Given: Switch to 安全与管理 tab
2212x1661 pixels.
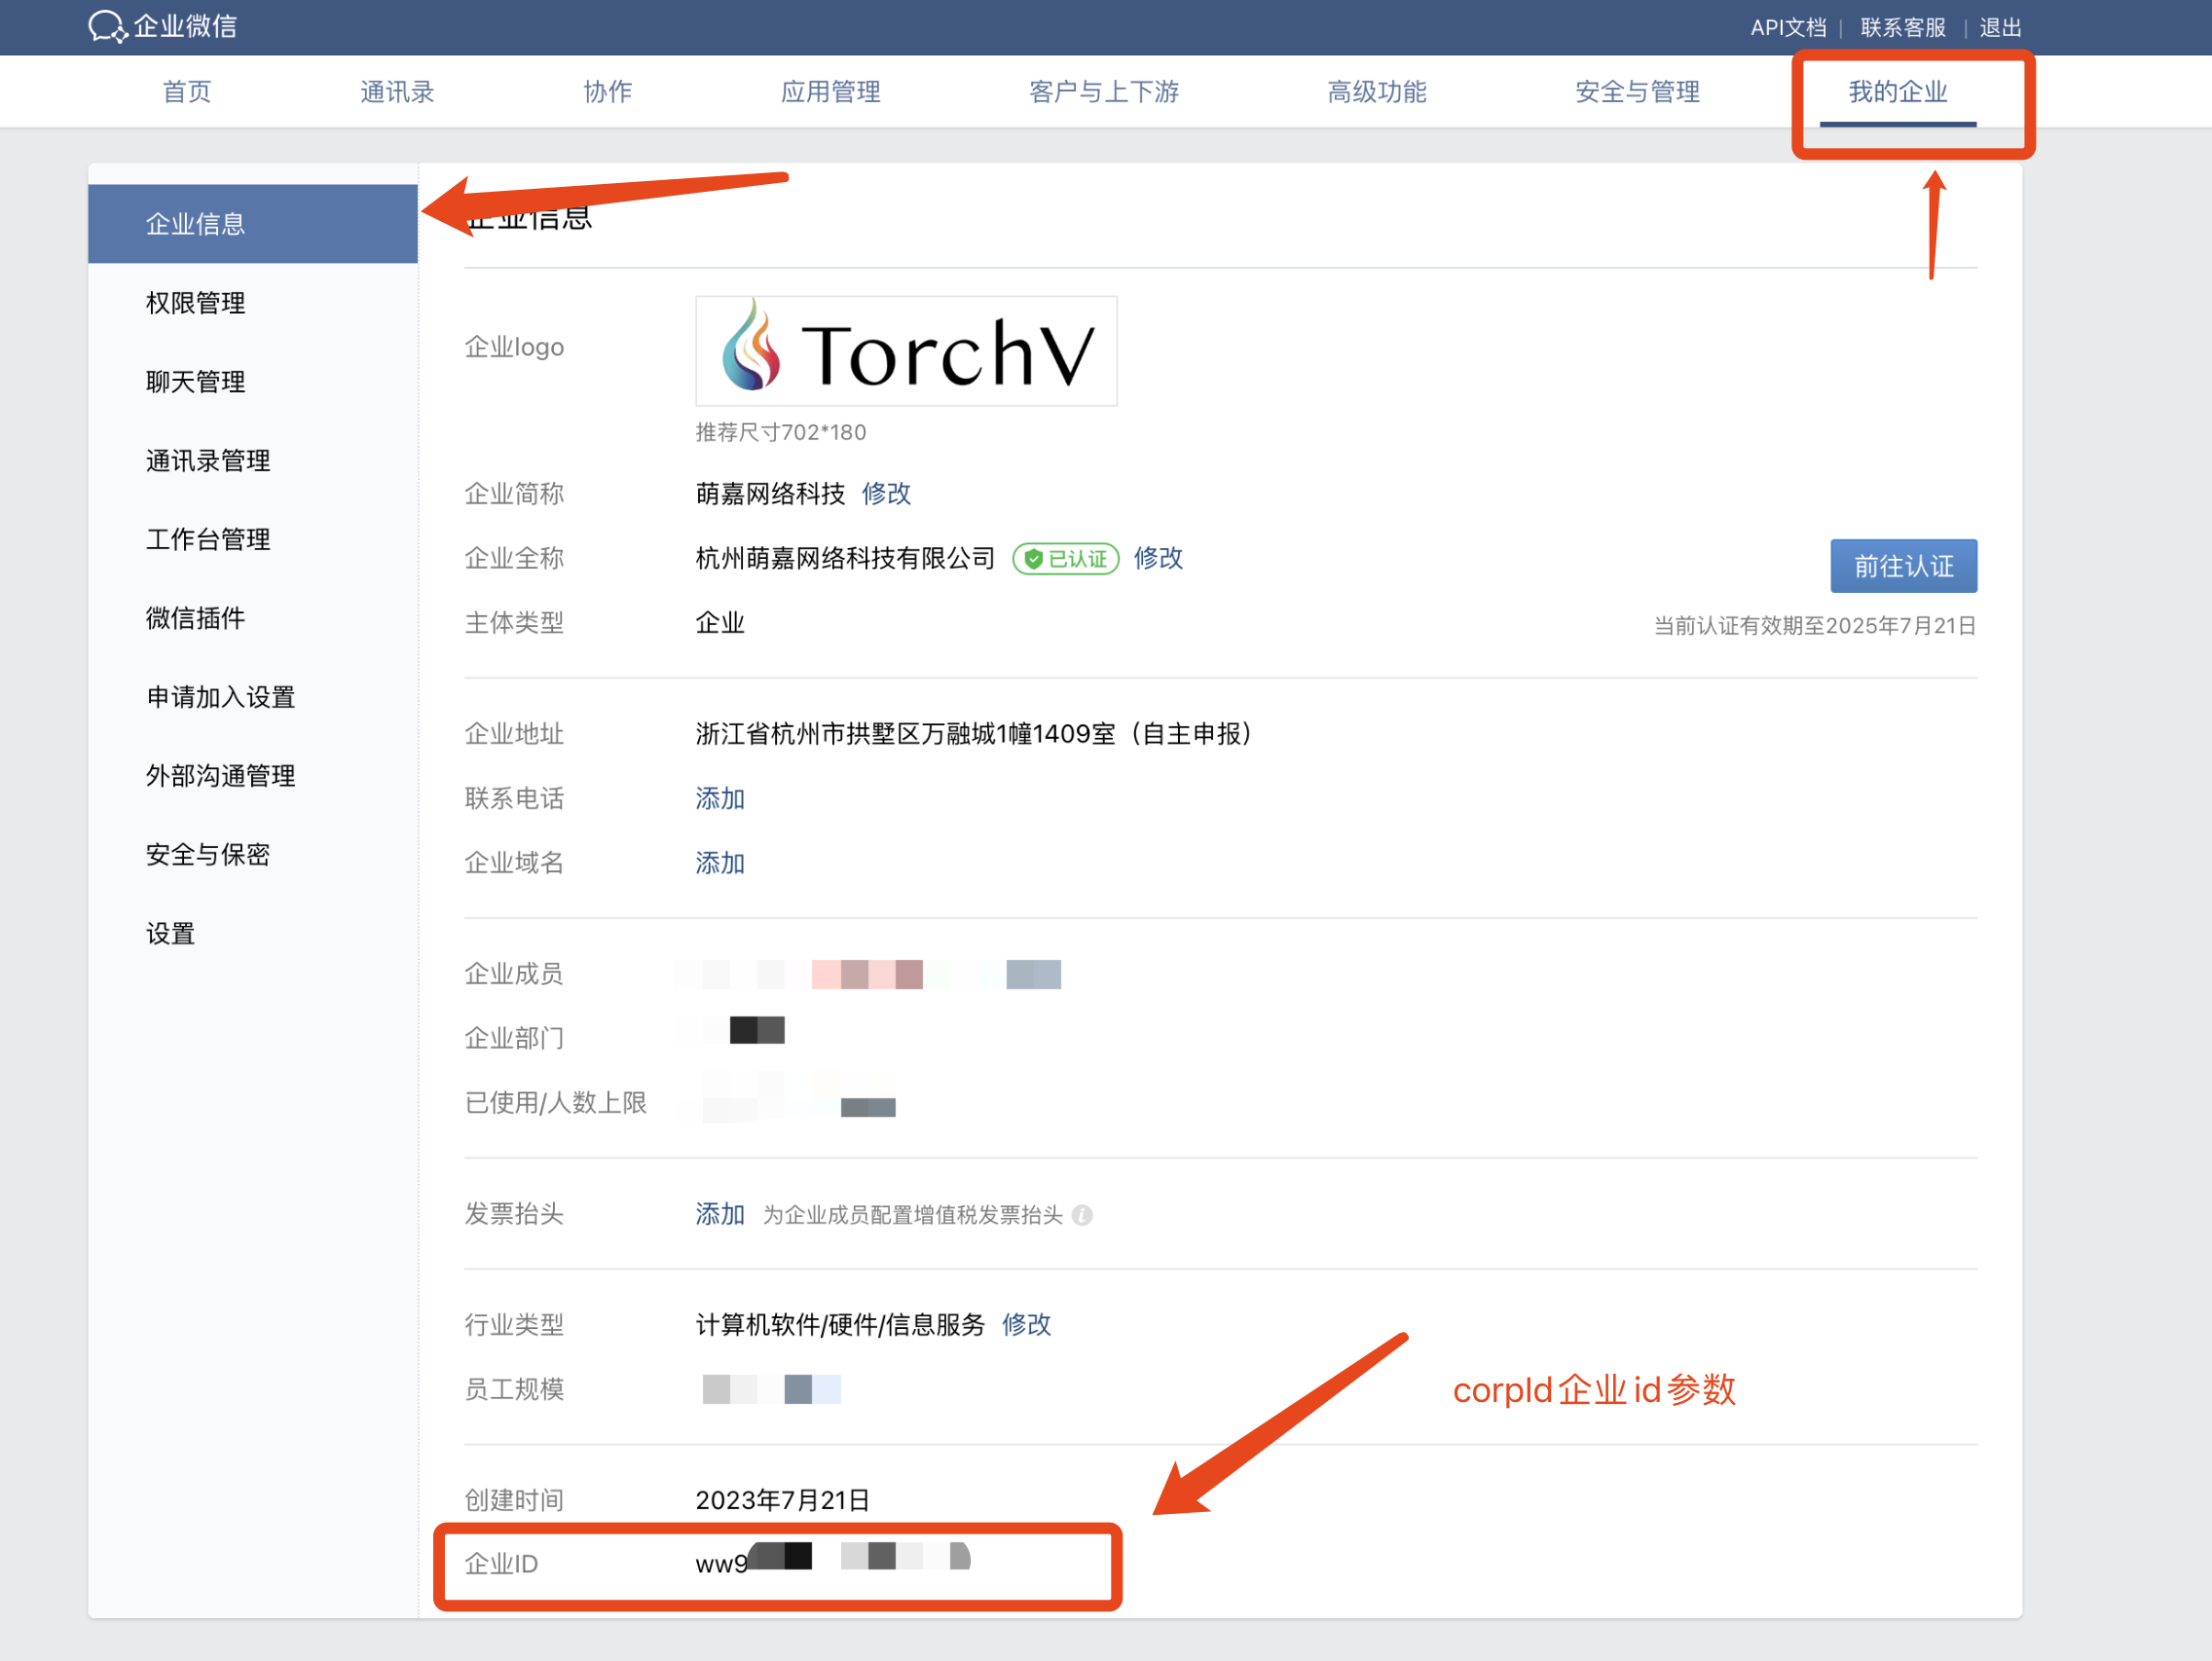Looking at the screenshot, I should [x=1637, y=92].
